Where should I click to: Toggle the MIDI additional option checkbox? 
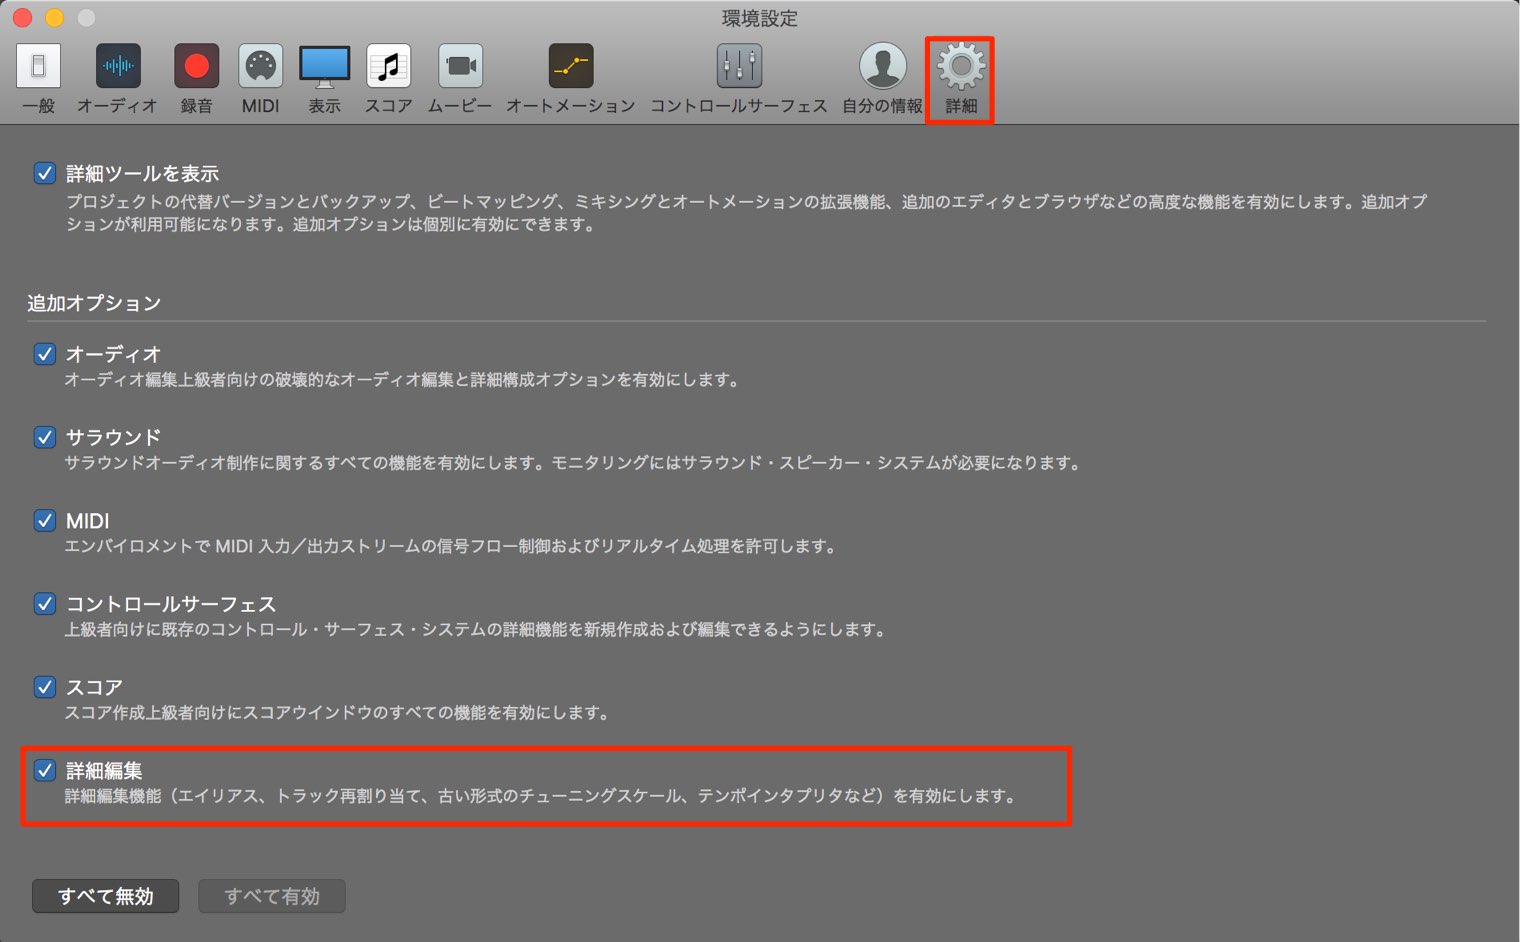(x=45, y=520)
